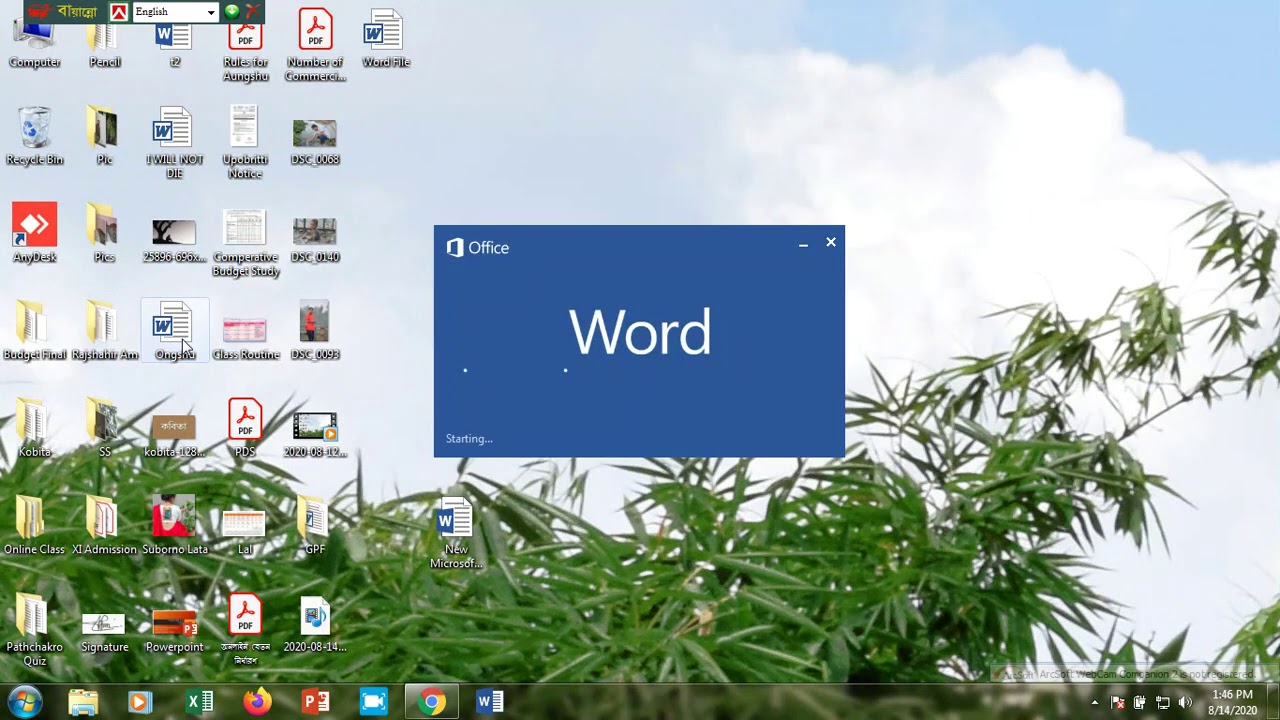
Task: Select the DSC_0093 image thumbnail
Action: pyautogui.click(x=315, y=330)
